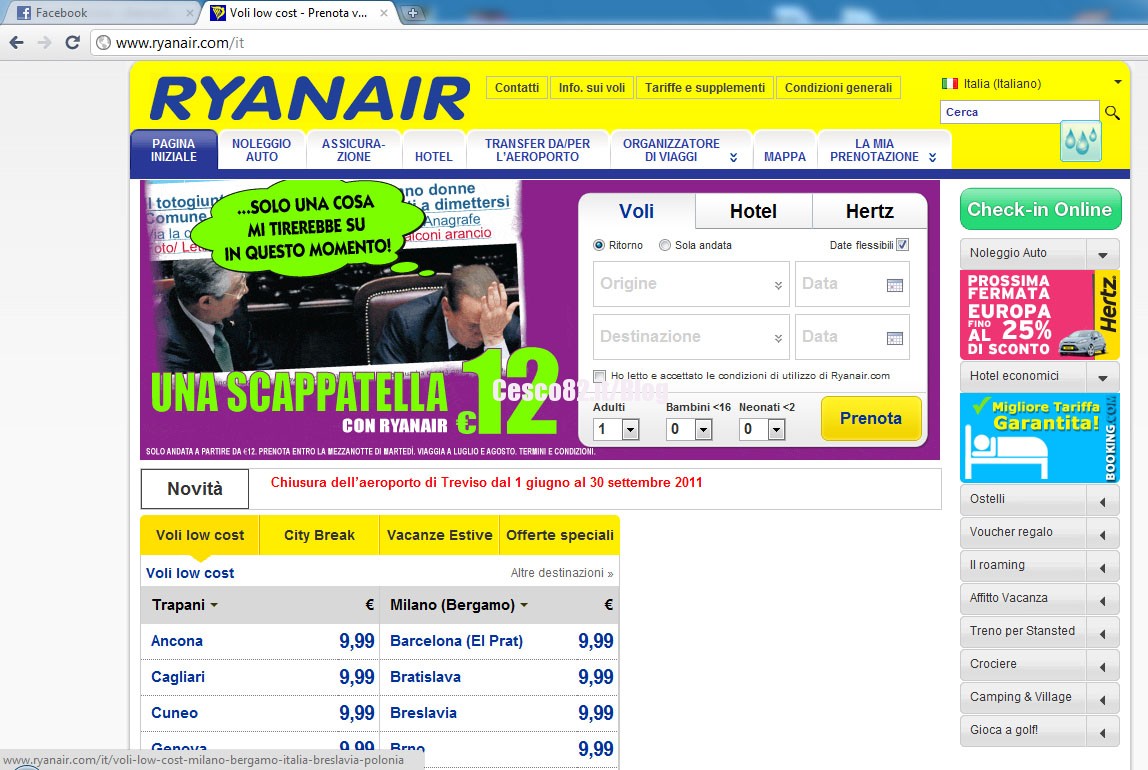This screenshot has width=1148, height=770.
Task: Open the Organizzatore di viaggi menu
Action: [680, 150]
